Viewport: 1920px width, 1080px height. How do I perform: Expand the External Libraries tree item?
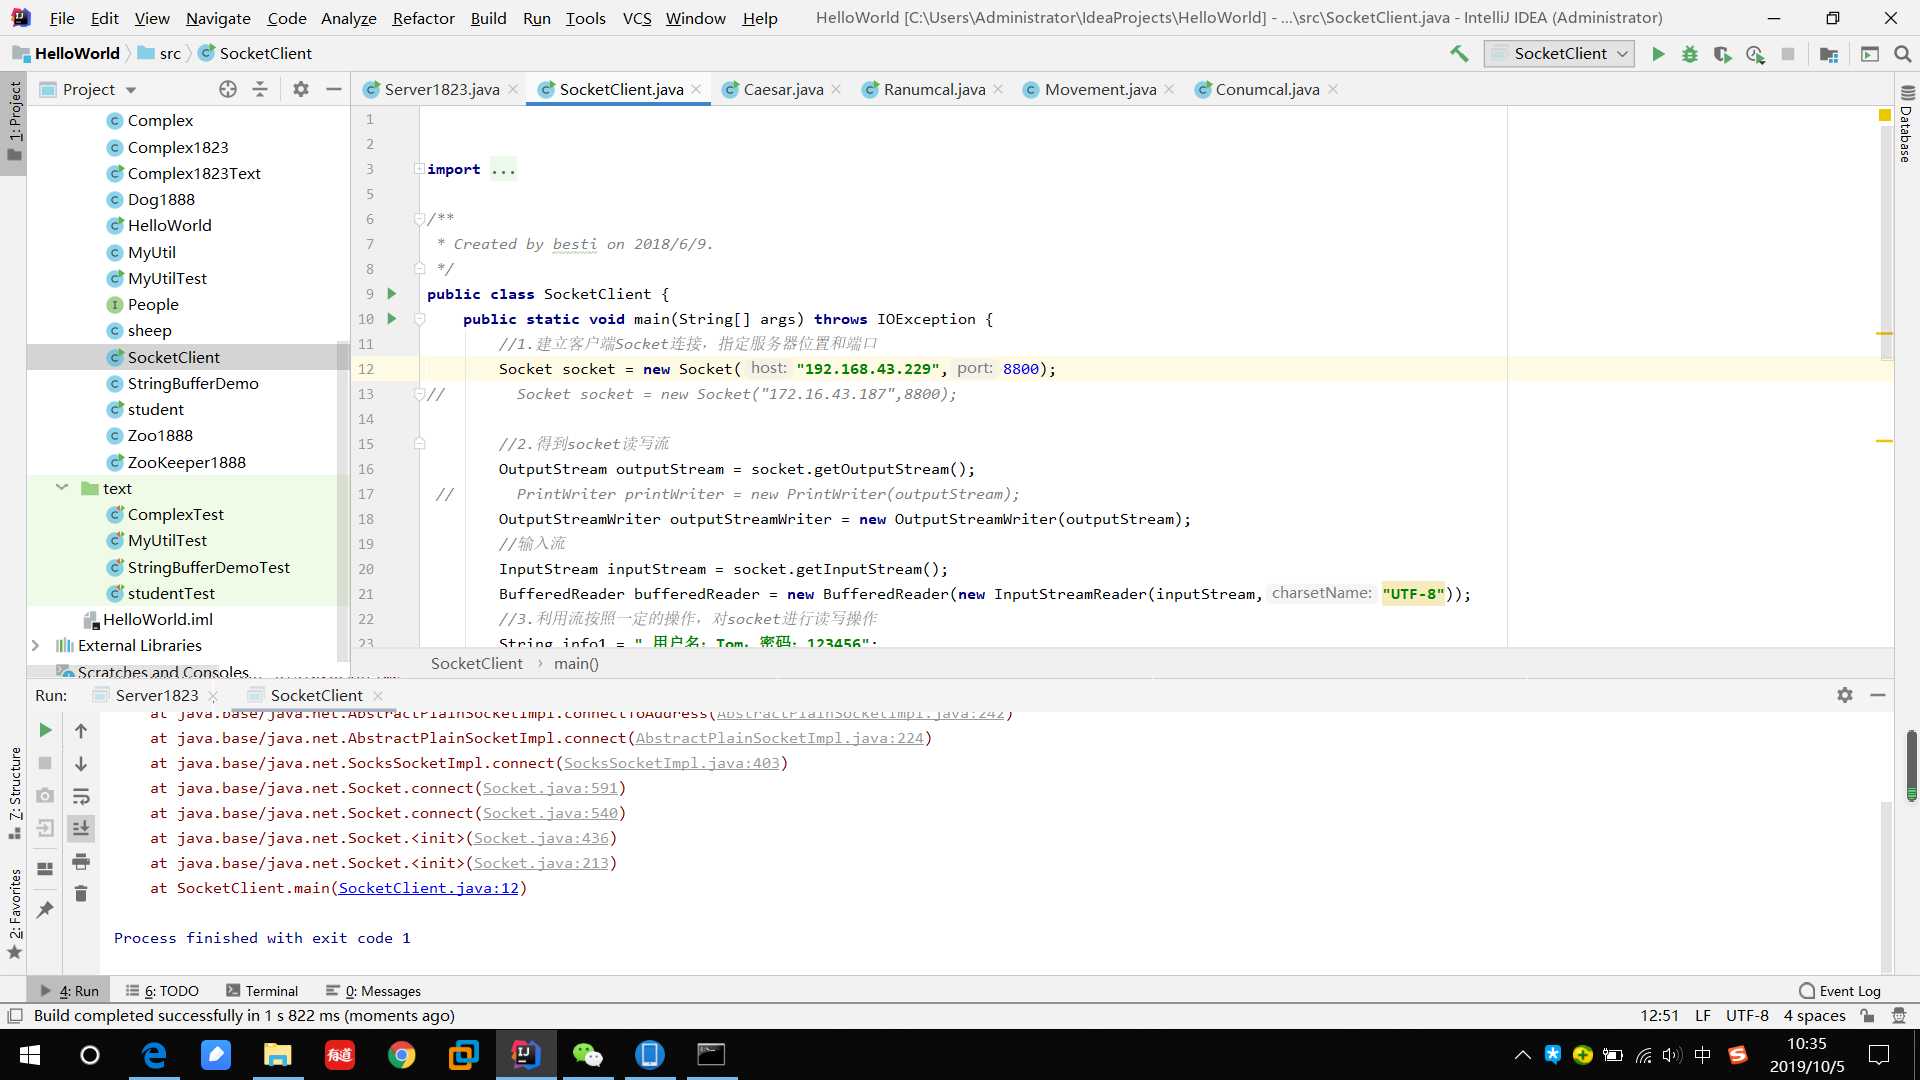pyautogui.click(x=33, y=645)
